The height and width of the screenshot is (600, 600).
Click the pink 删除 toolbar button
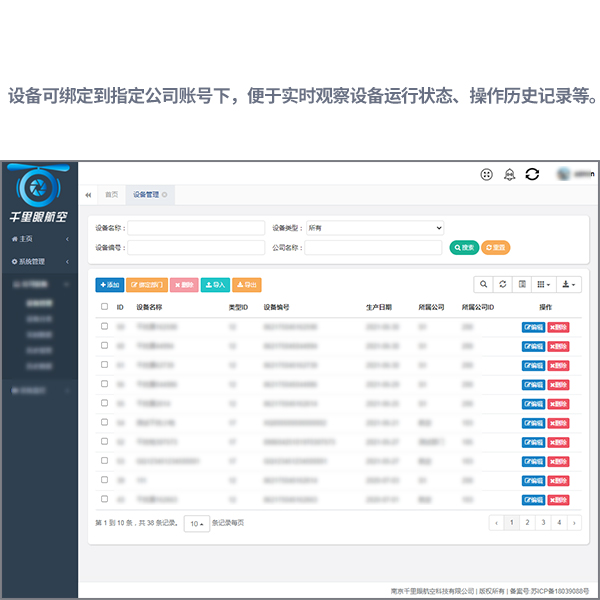coord(184,285)
